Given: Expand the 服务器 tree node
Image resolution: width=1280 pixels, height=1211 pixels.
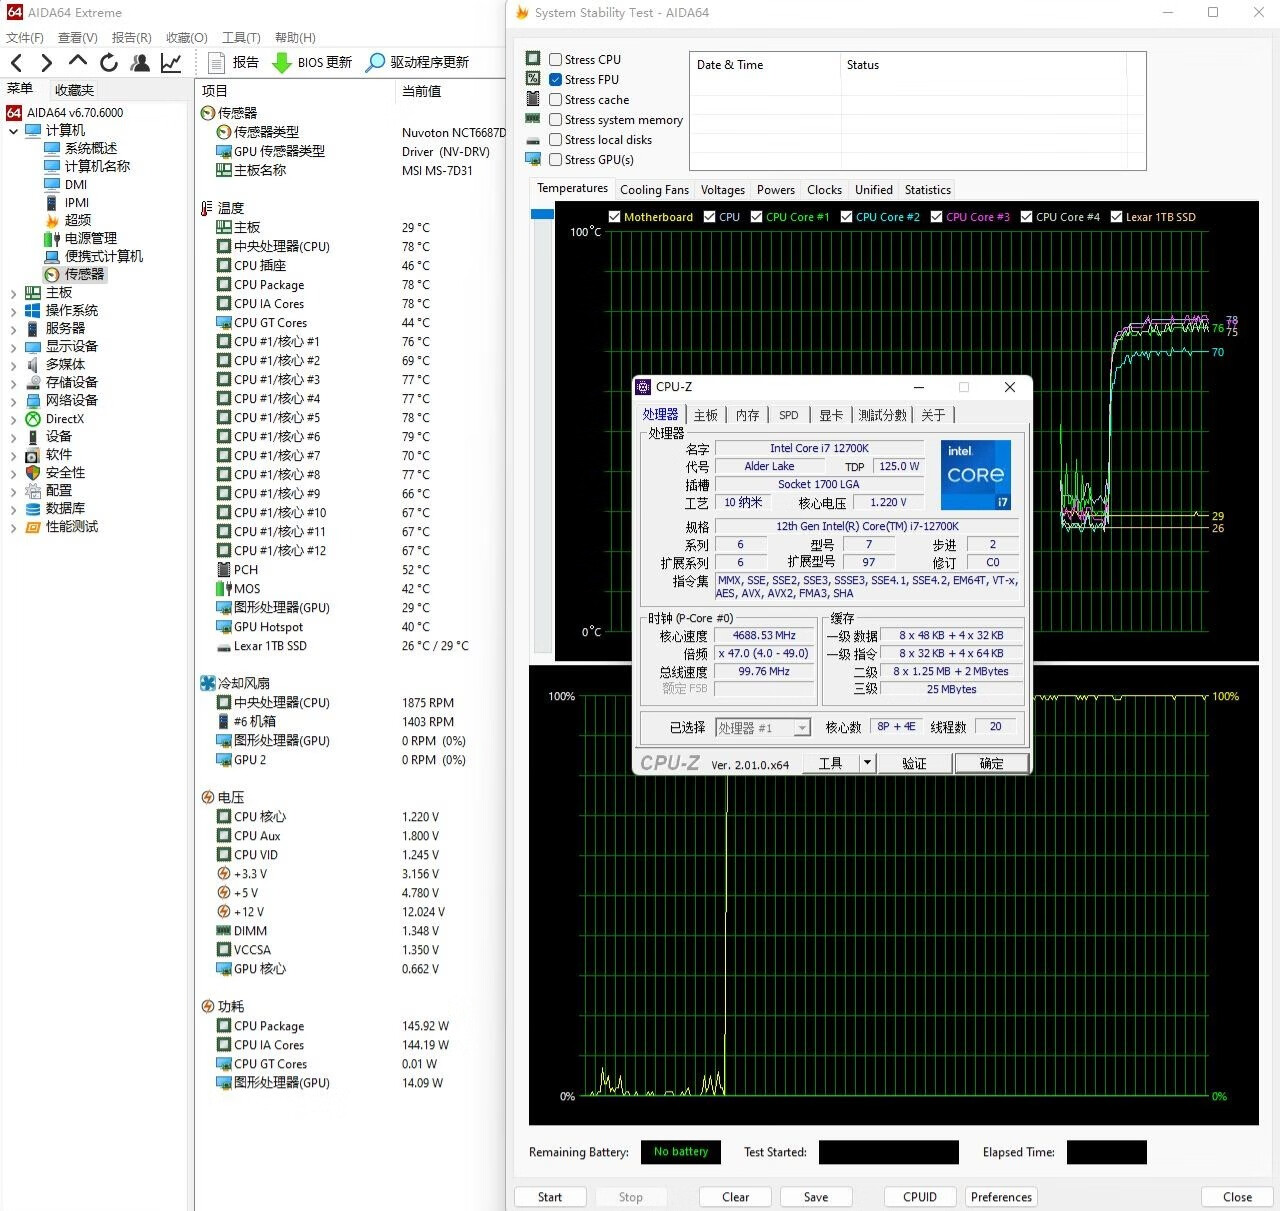Looking at the screenshot, I should pos(13,329).
